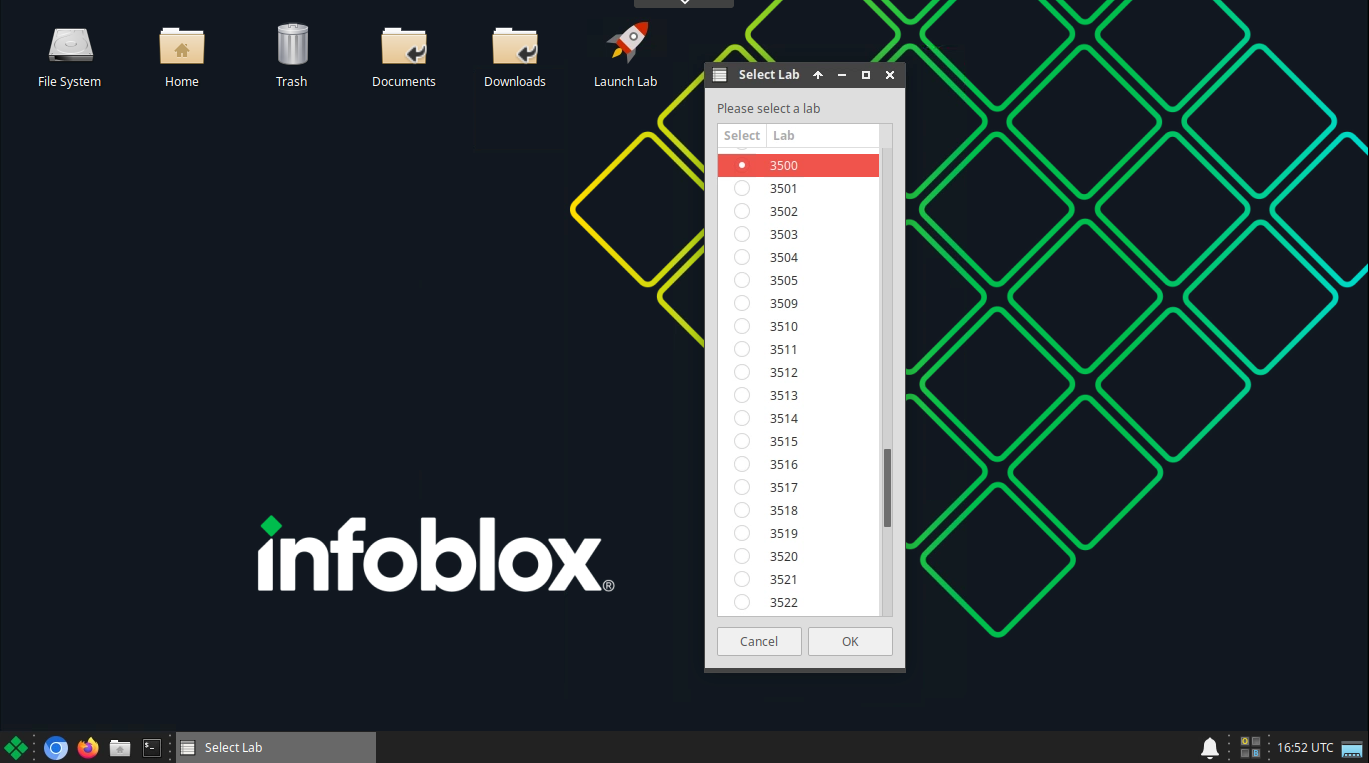1369x763 pixels.
Task: Open the terminal from the taskbar
Action: tap(152, 748)
